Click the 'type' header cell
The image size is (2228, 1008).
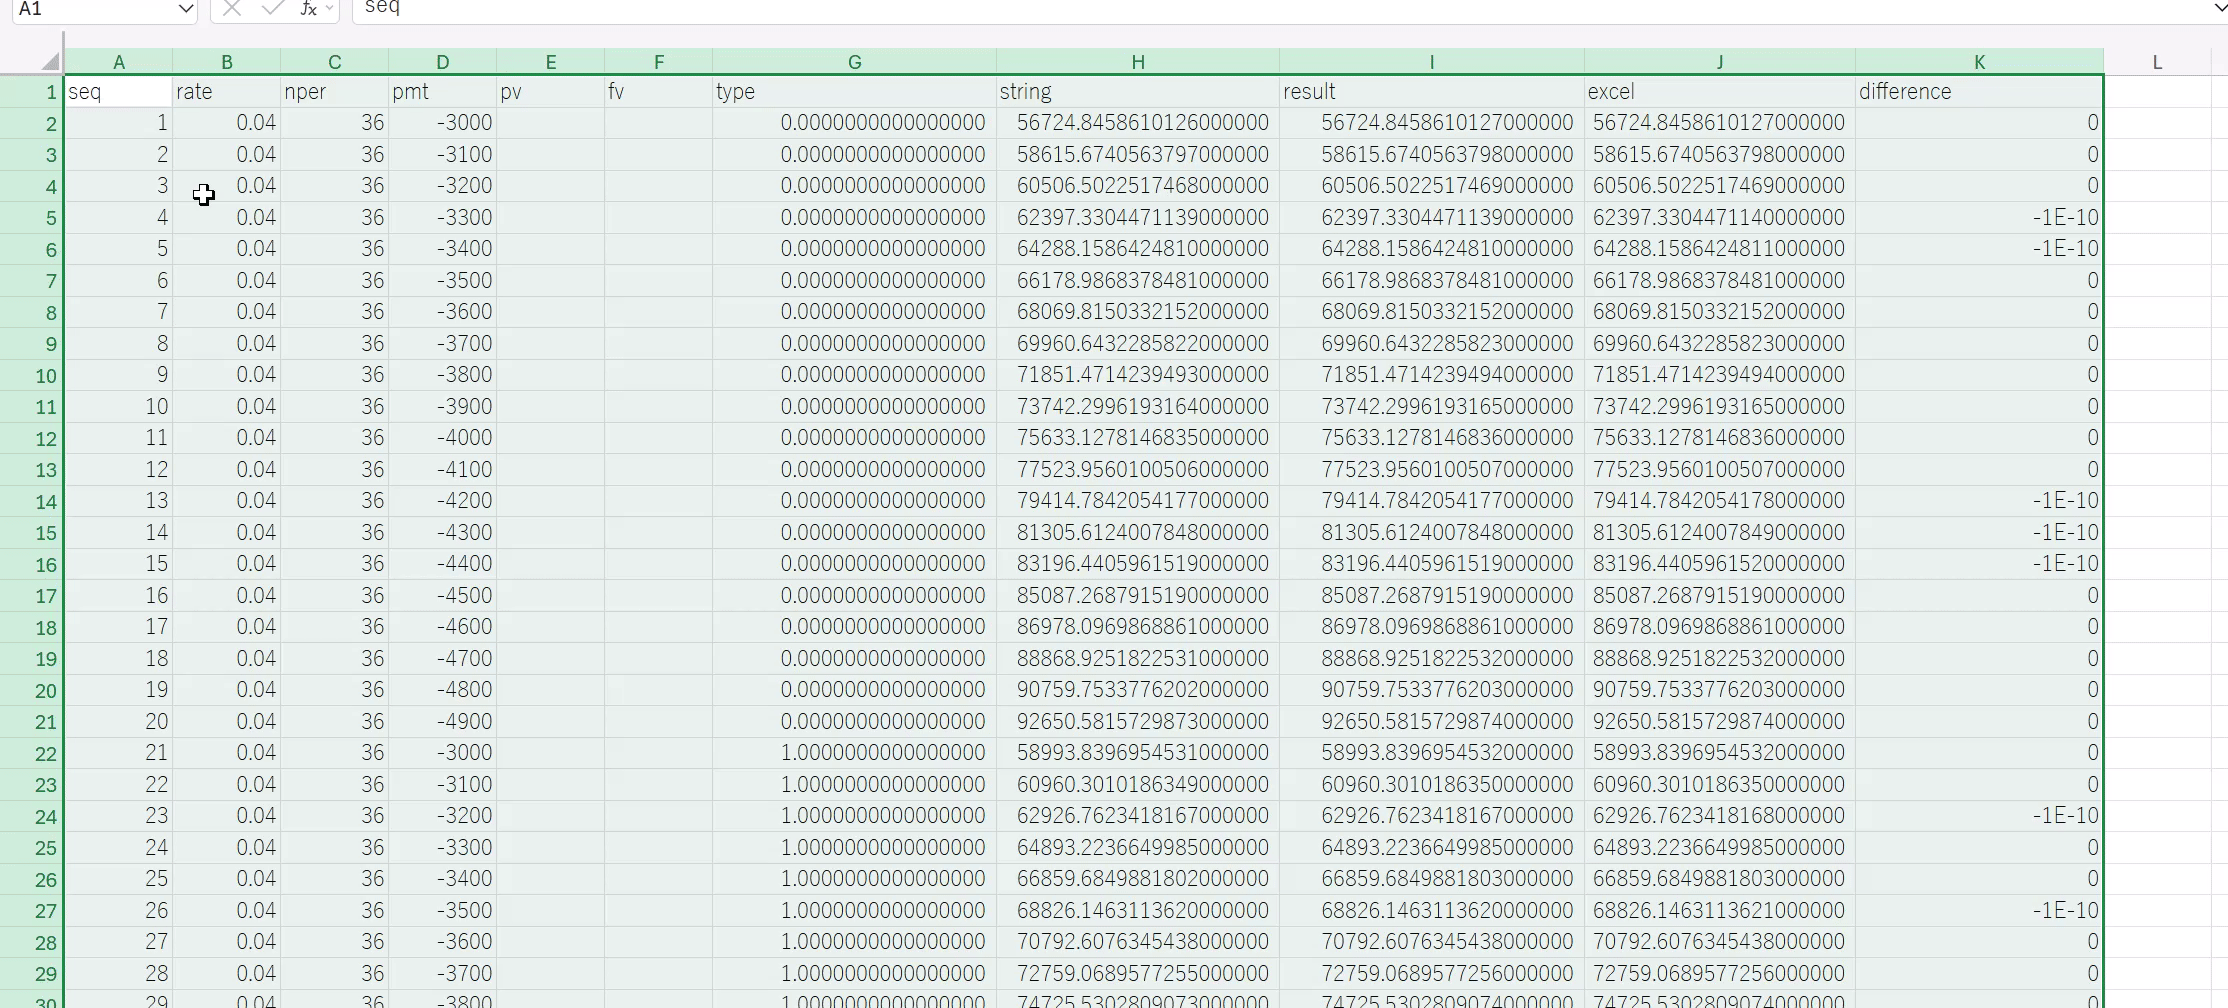click(x=855, y=92)
